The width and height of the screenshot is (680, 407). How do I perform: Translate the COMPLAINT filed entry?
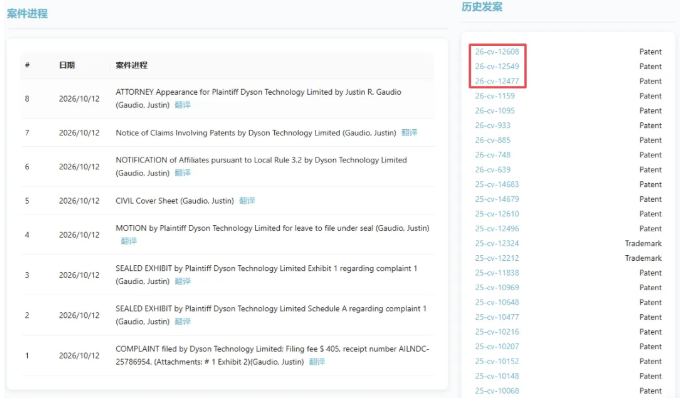317,362
